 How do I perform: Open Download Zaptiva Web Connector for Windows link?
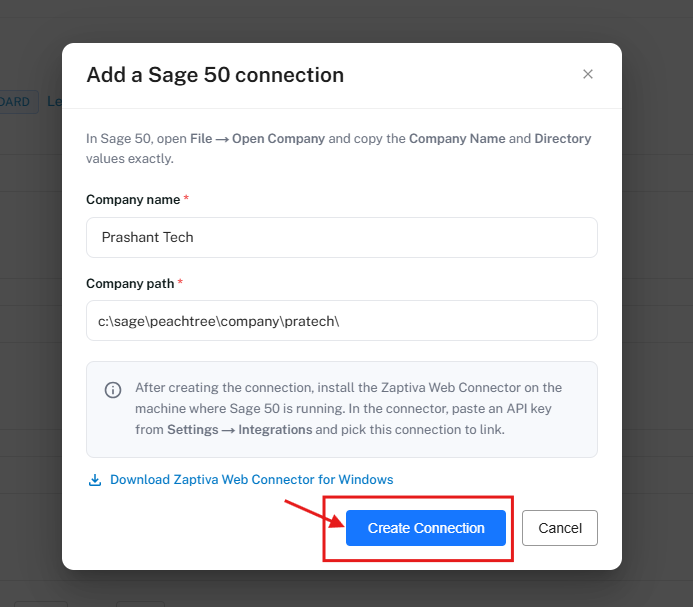(x=251, y=480)
